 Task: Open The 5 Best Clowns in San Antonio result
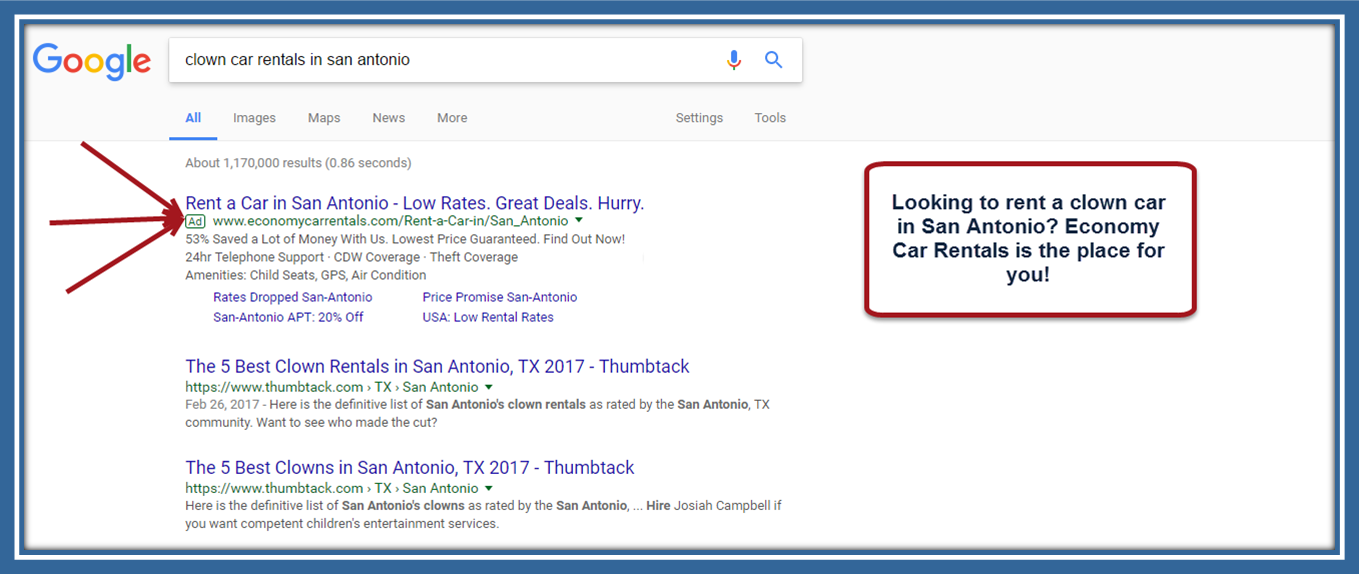[x=410, y=468]
